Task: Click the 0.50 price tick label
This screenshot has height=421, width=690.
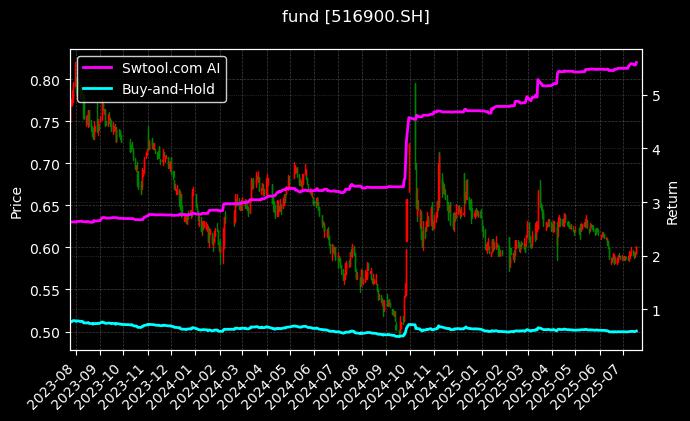Action: pyautogui.click(x=43, y=332)
